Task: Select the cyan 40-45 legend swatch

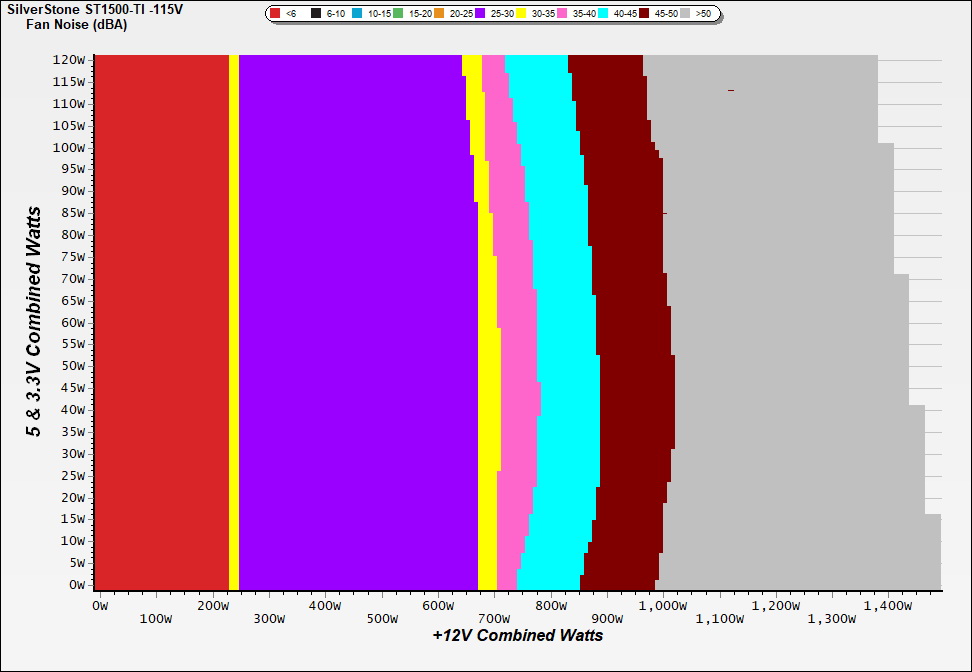Action: [604, 14]
